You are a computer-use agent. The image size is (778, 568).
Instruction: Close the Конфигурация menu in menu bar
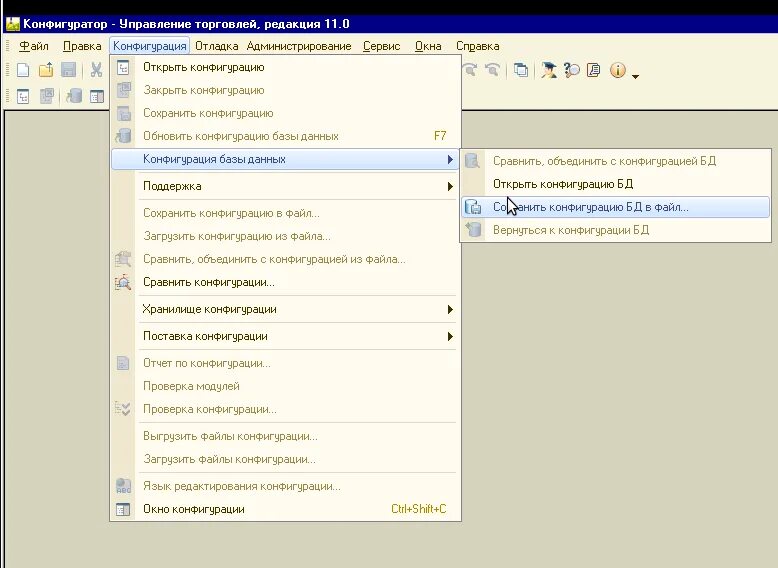[149, 46]
